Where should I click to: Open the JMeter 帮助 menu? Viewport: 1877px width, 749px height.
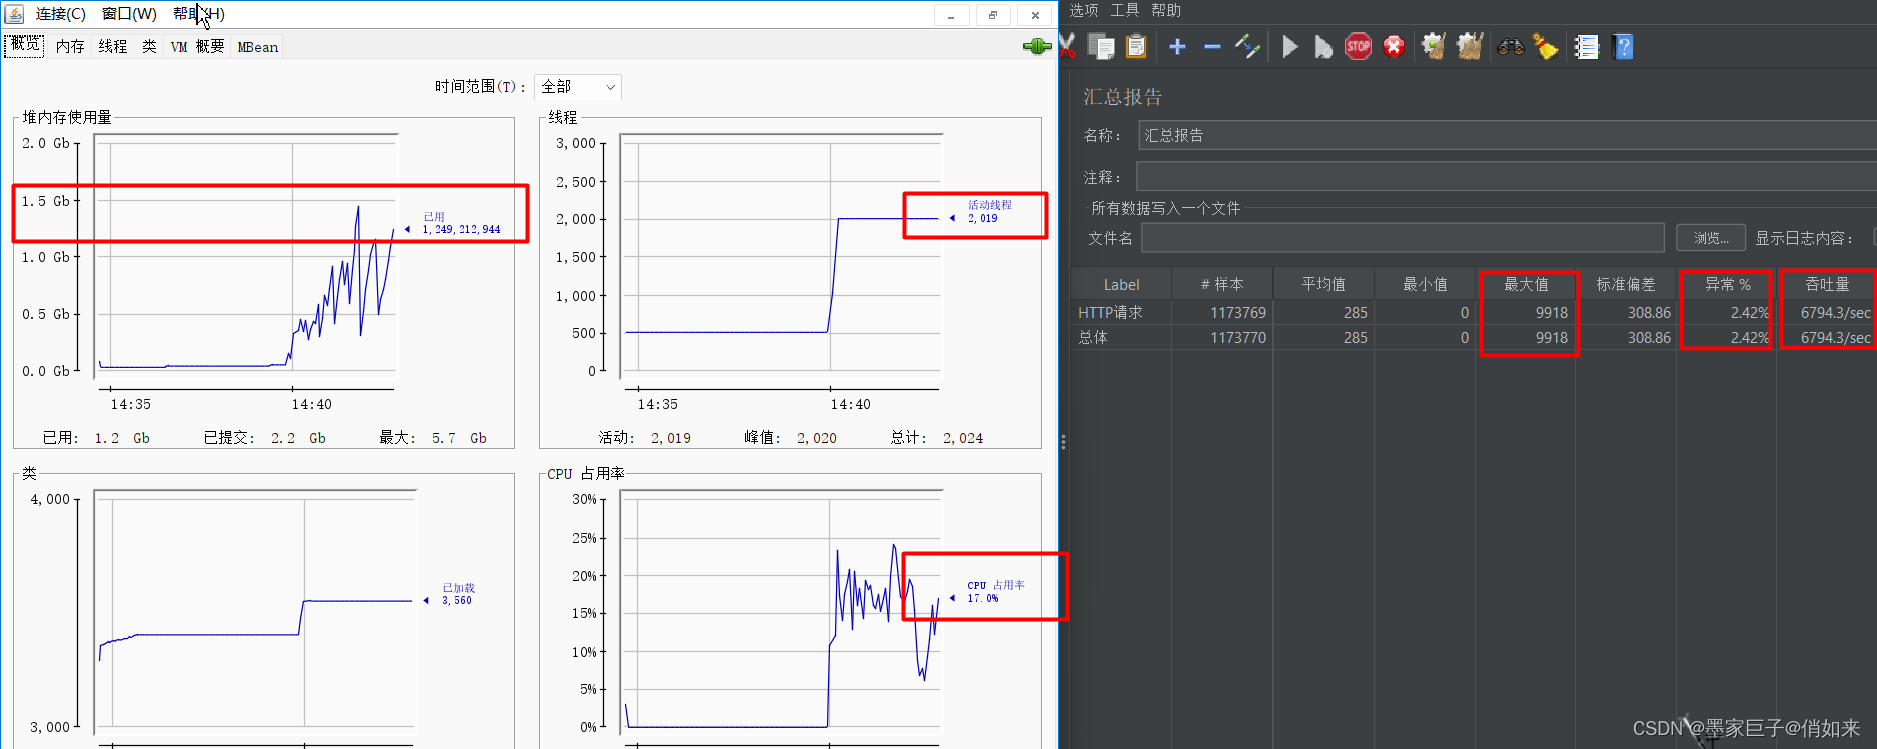(x=1166, y=10)
